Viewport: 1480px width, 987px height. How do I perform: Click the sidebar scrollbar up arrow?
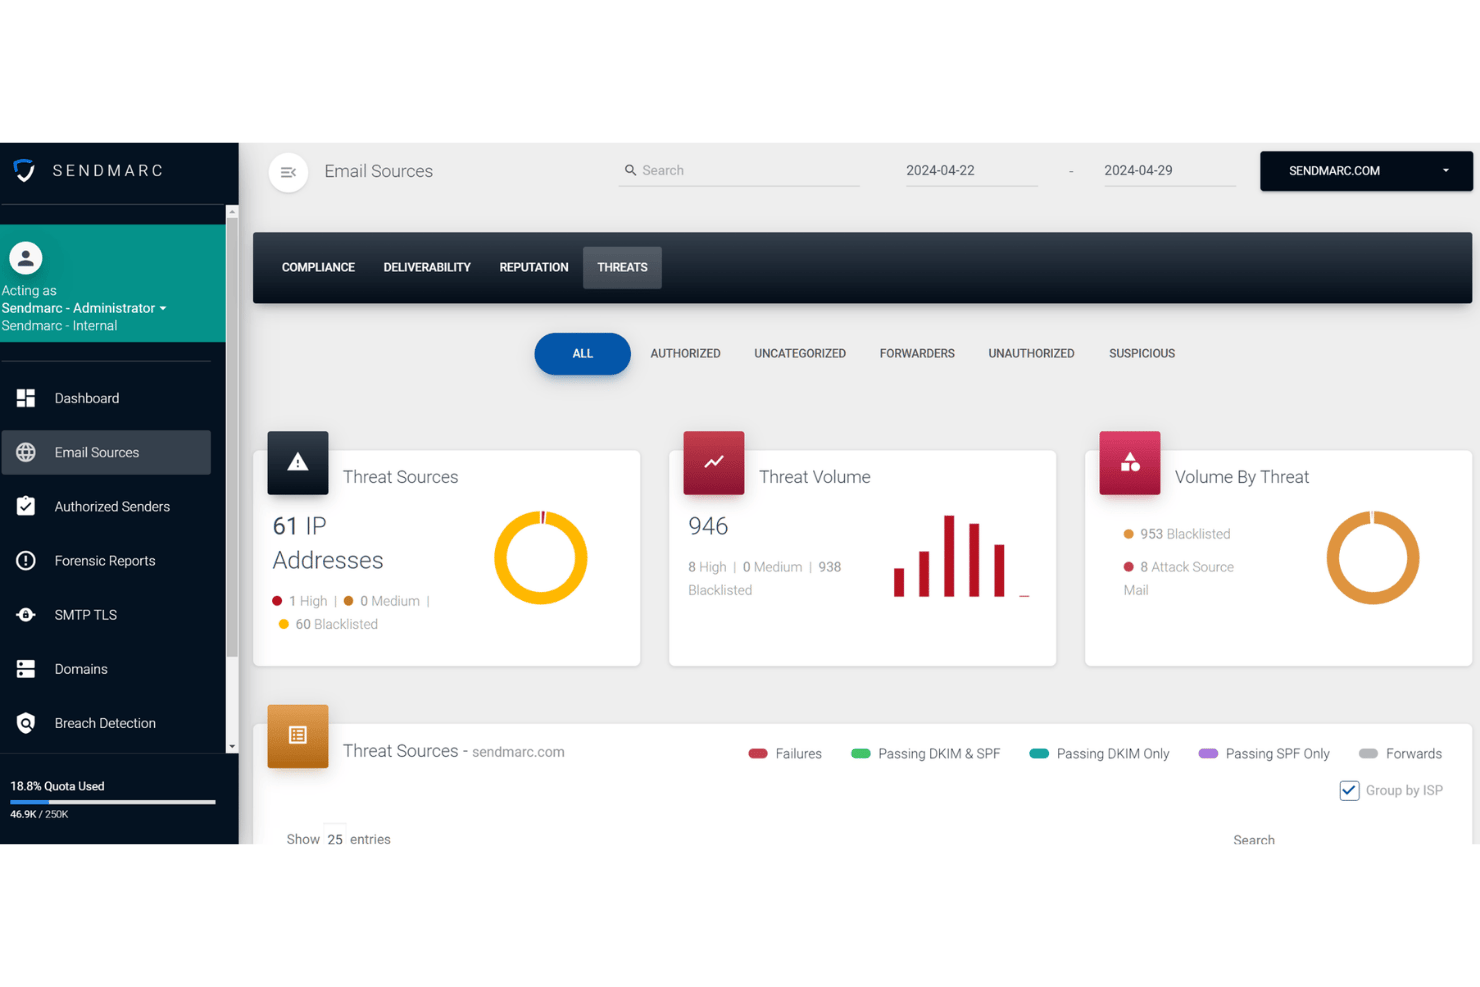click(x=232, y=212)
